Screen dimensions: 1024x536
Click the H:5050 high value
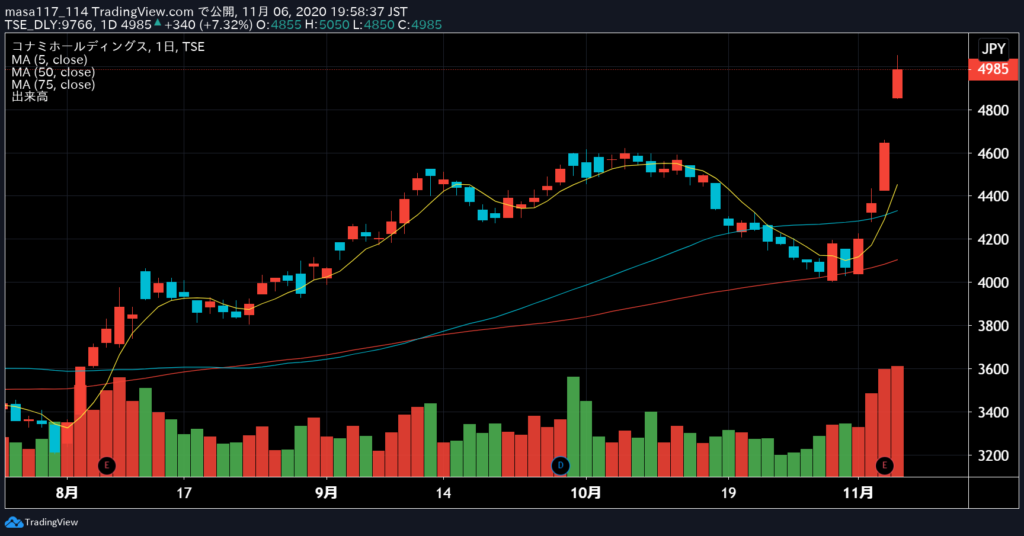pyautogui.click(x=327, y=25)
